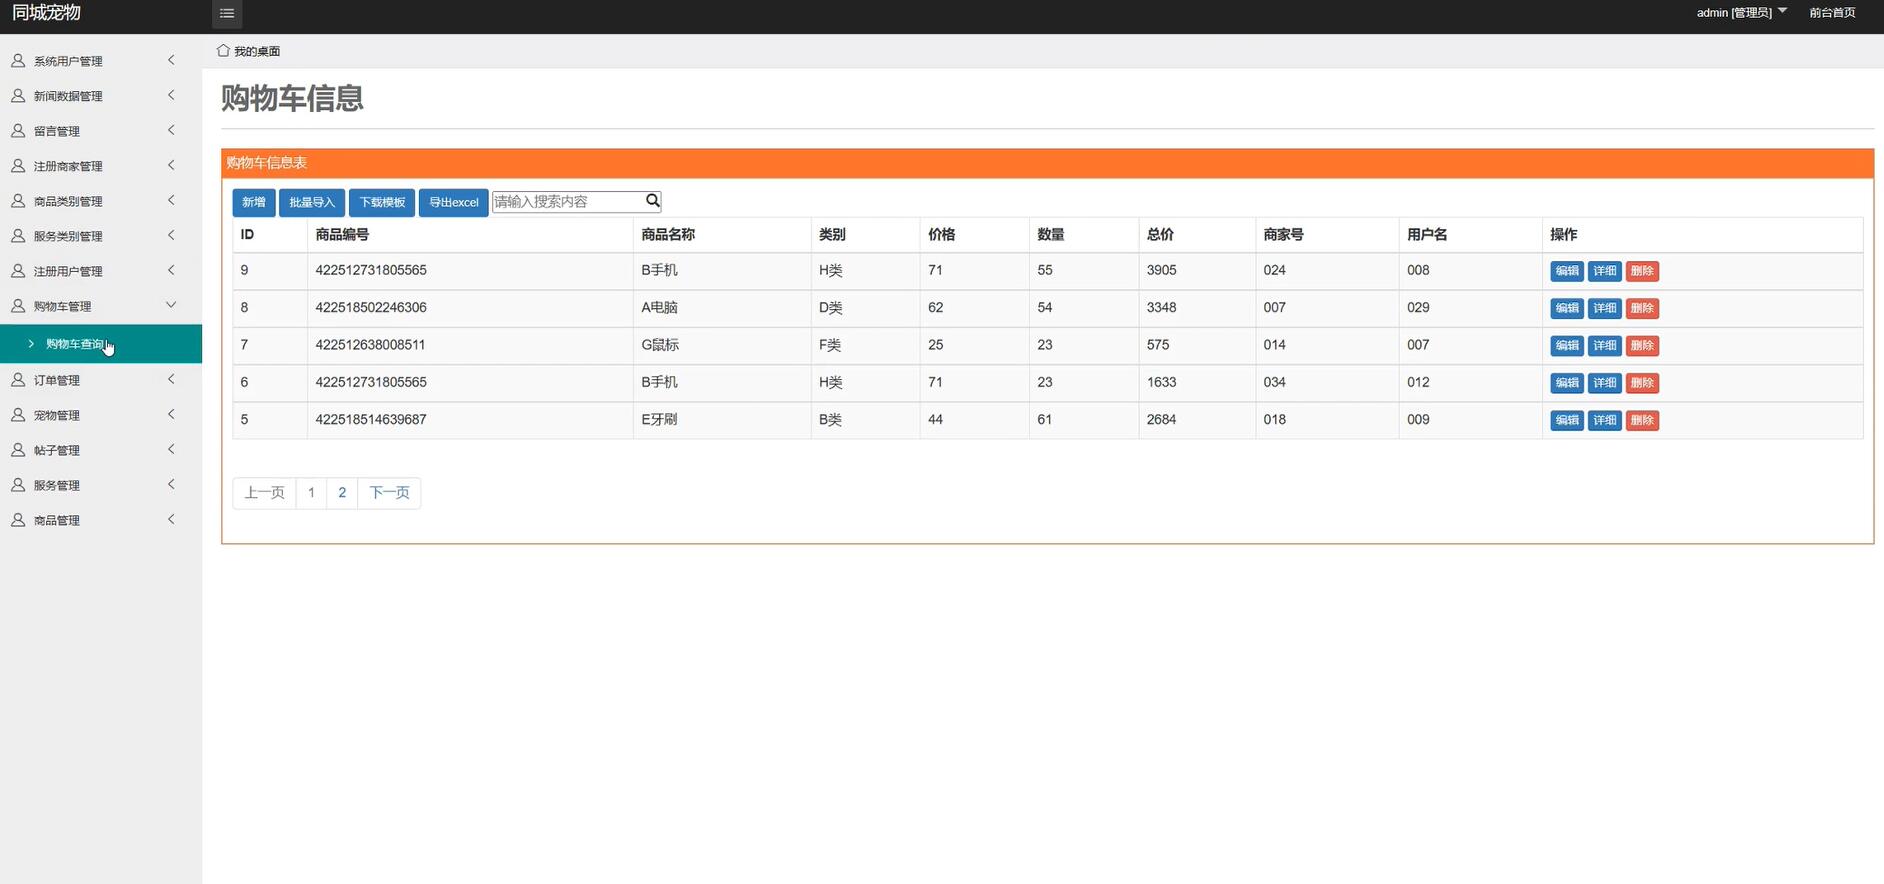Click the 导出excel button
This screenshot has height=884, width=1884.
[x=453, y=202]
